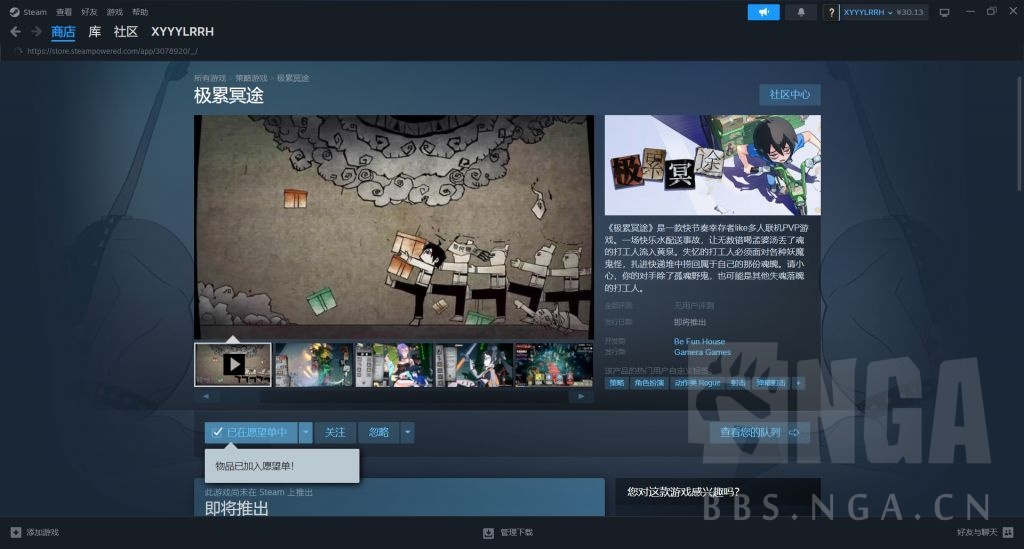Image resolution: width=1024 pixels, height=549 pixels.
Task: Open the 社区中心 button
Action: (790, 95)
